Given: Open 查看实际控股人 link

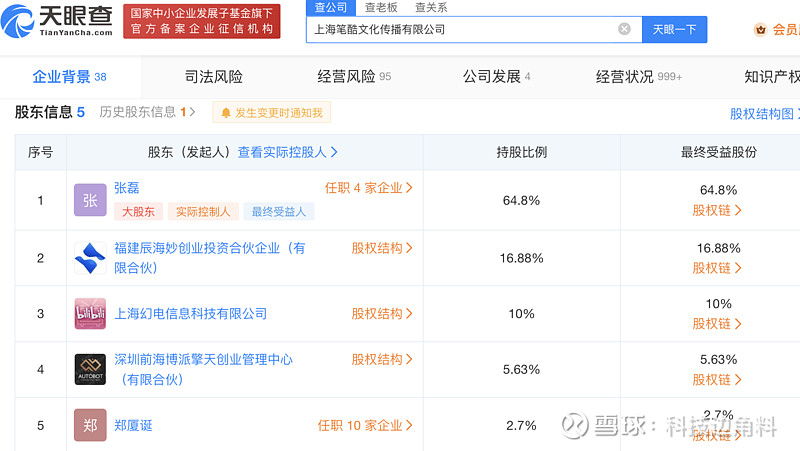Looking at the screenshot, I should click(x=287, y=152).
